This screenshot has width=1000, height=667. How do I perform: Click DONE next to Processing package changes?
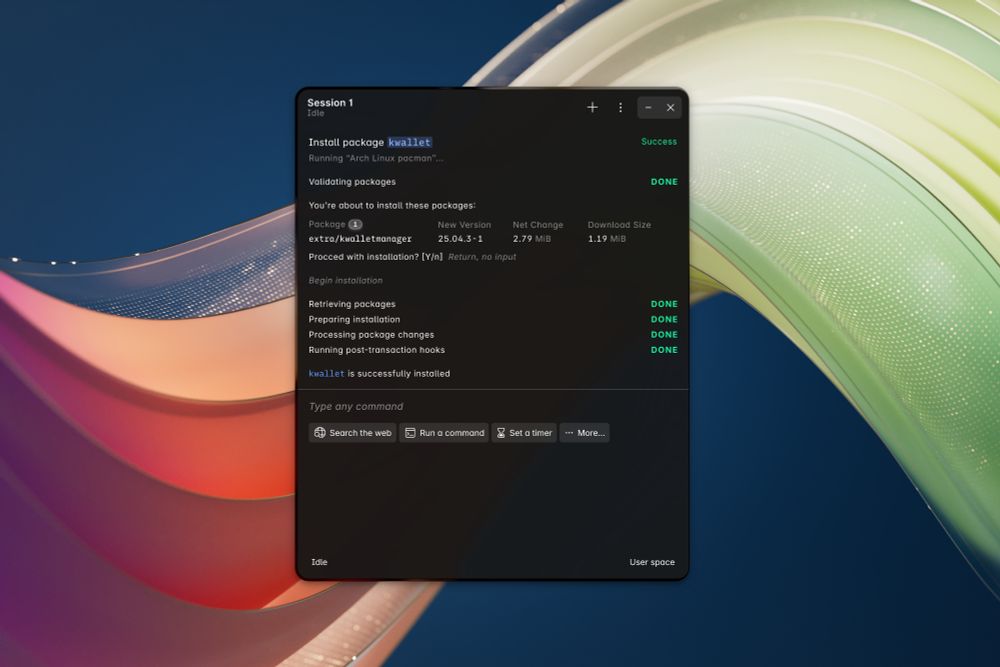click(664, 335)
